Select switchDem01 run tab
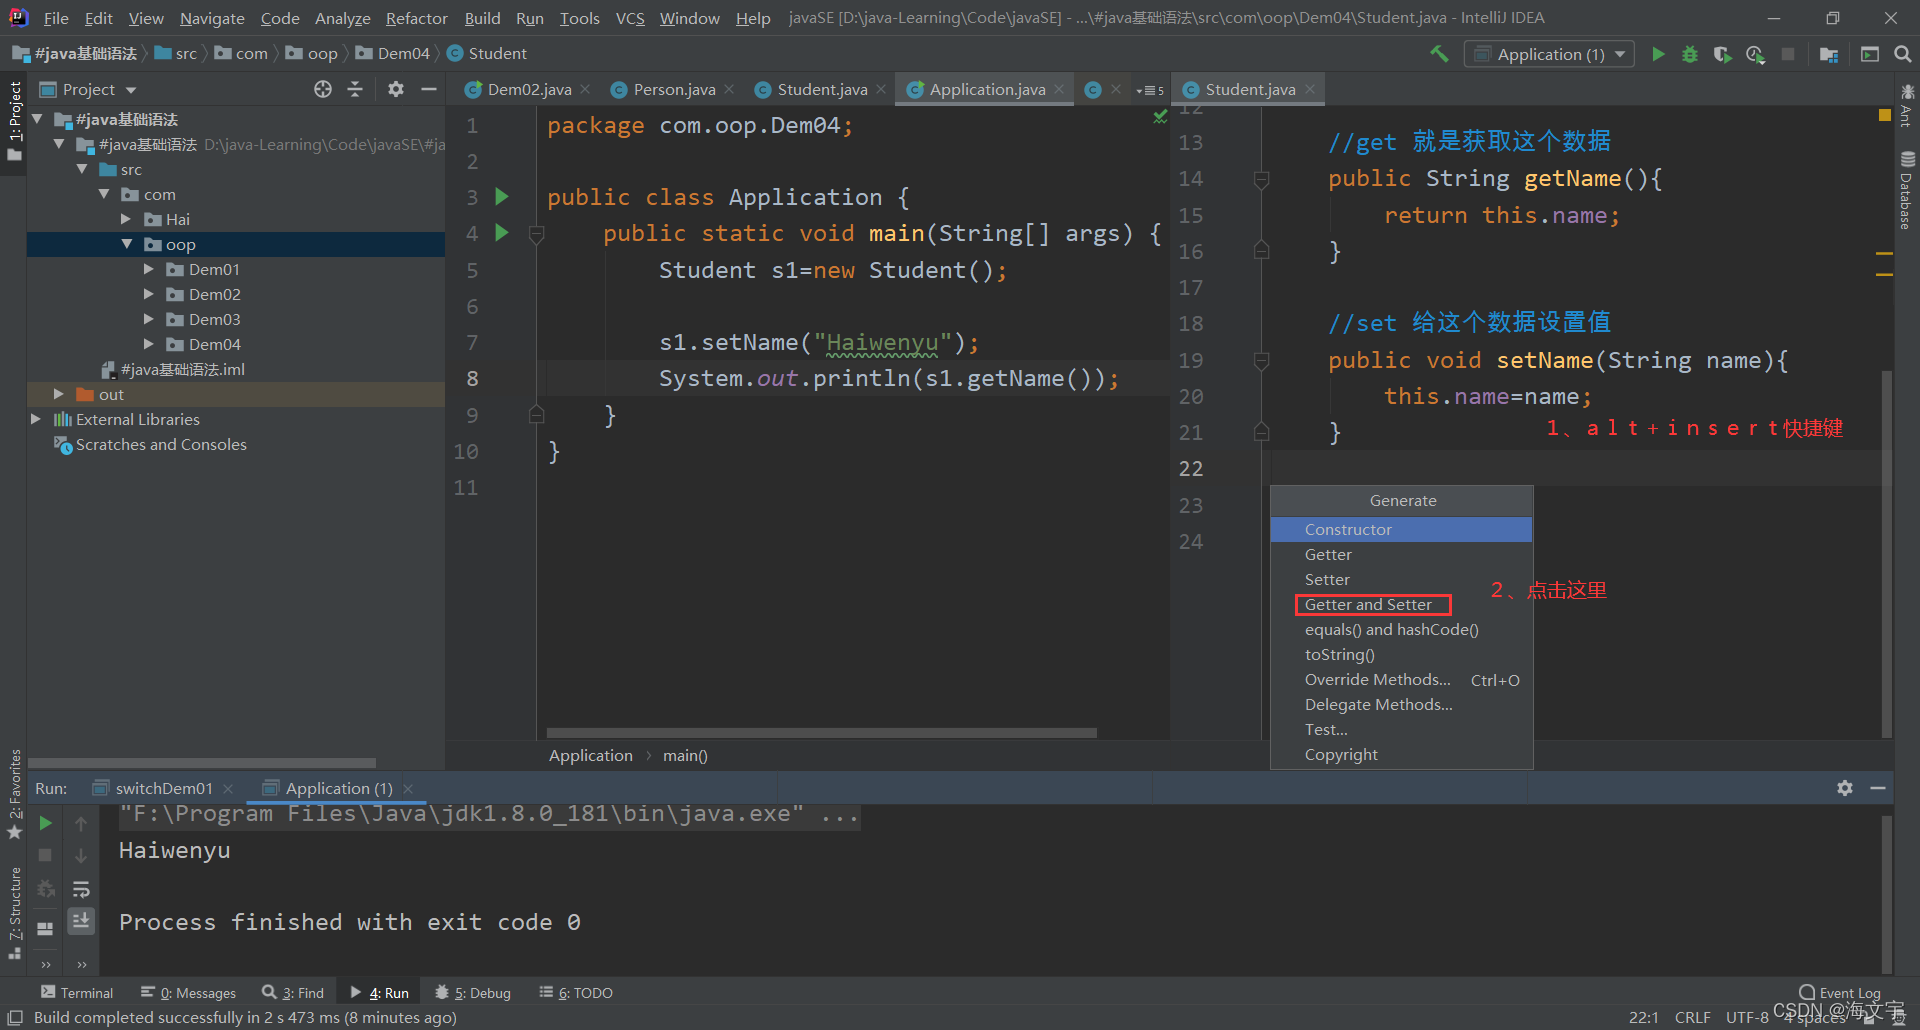The image size is (1920, 1030). (164, 788)
